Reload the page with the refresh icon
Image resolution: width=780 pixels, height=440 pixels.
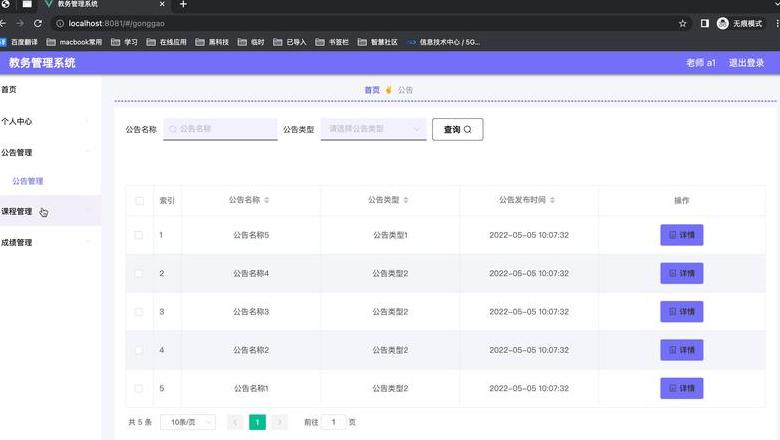(x=38, y=23)
